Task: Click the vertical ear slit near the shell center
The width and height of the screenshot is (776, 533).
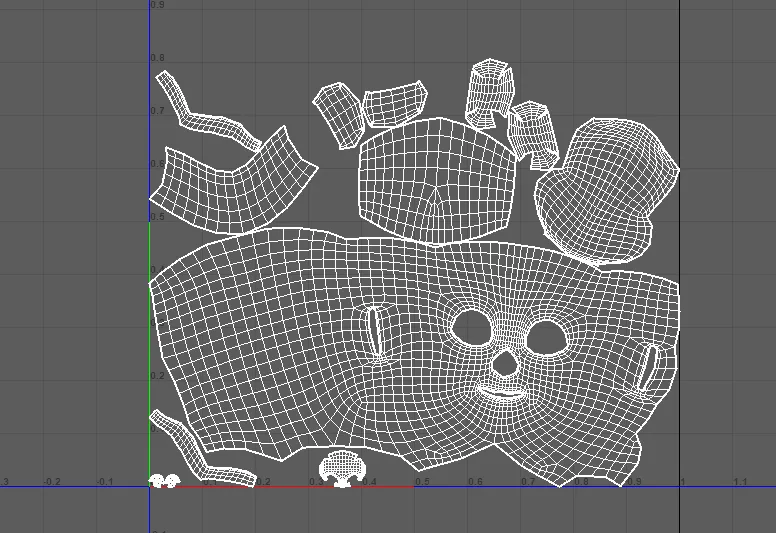Action: 376,331
